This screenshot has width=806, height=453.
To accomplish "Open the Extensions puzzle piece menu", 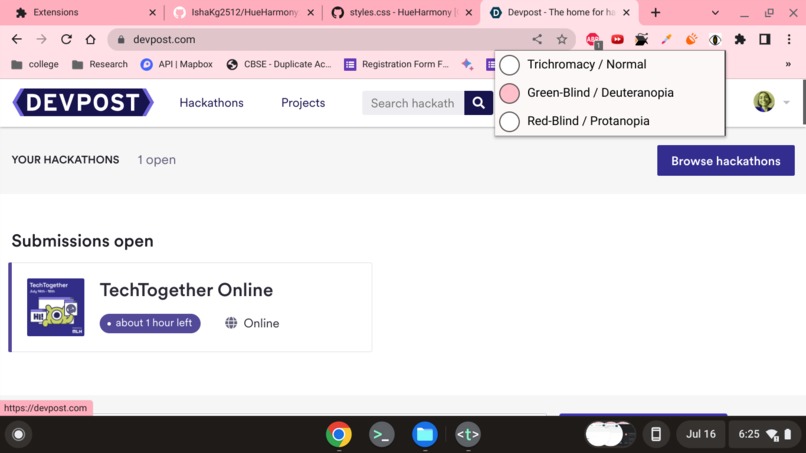I will 740,39.
